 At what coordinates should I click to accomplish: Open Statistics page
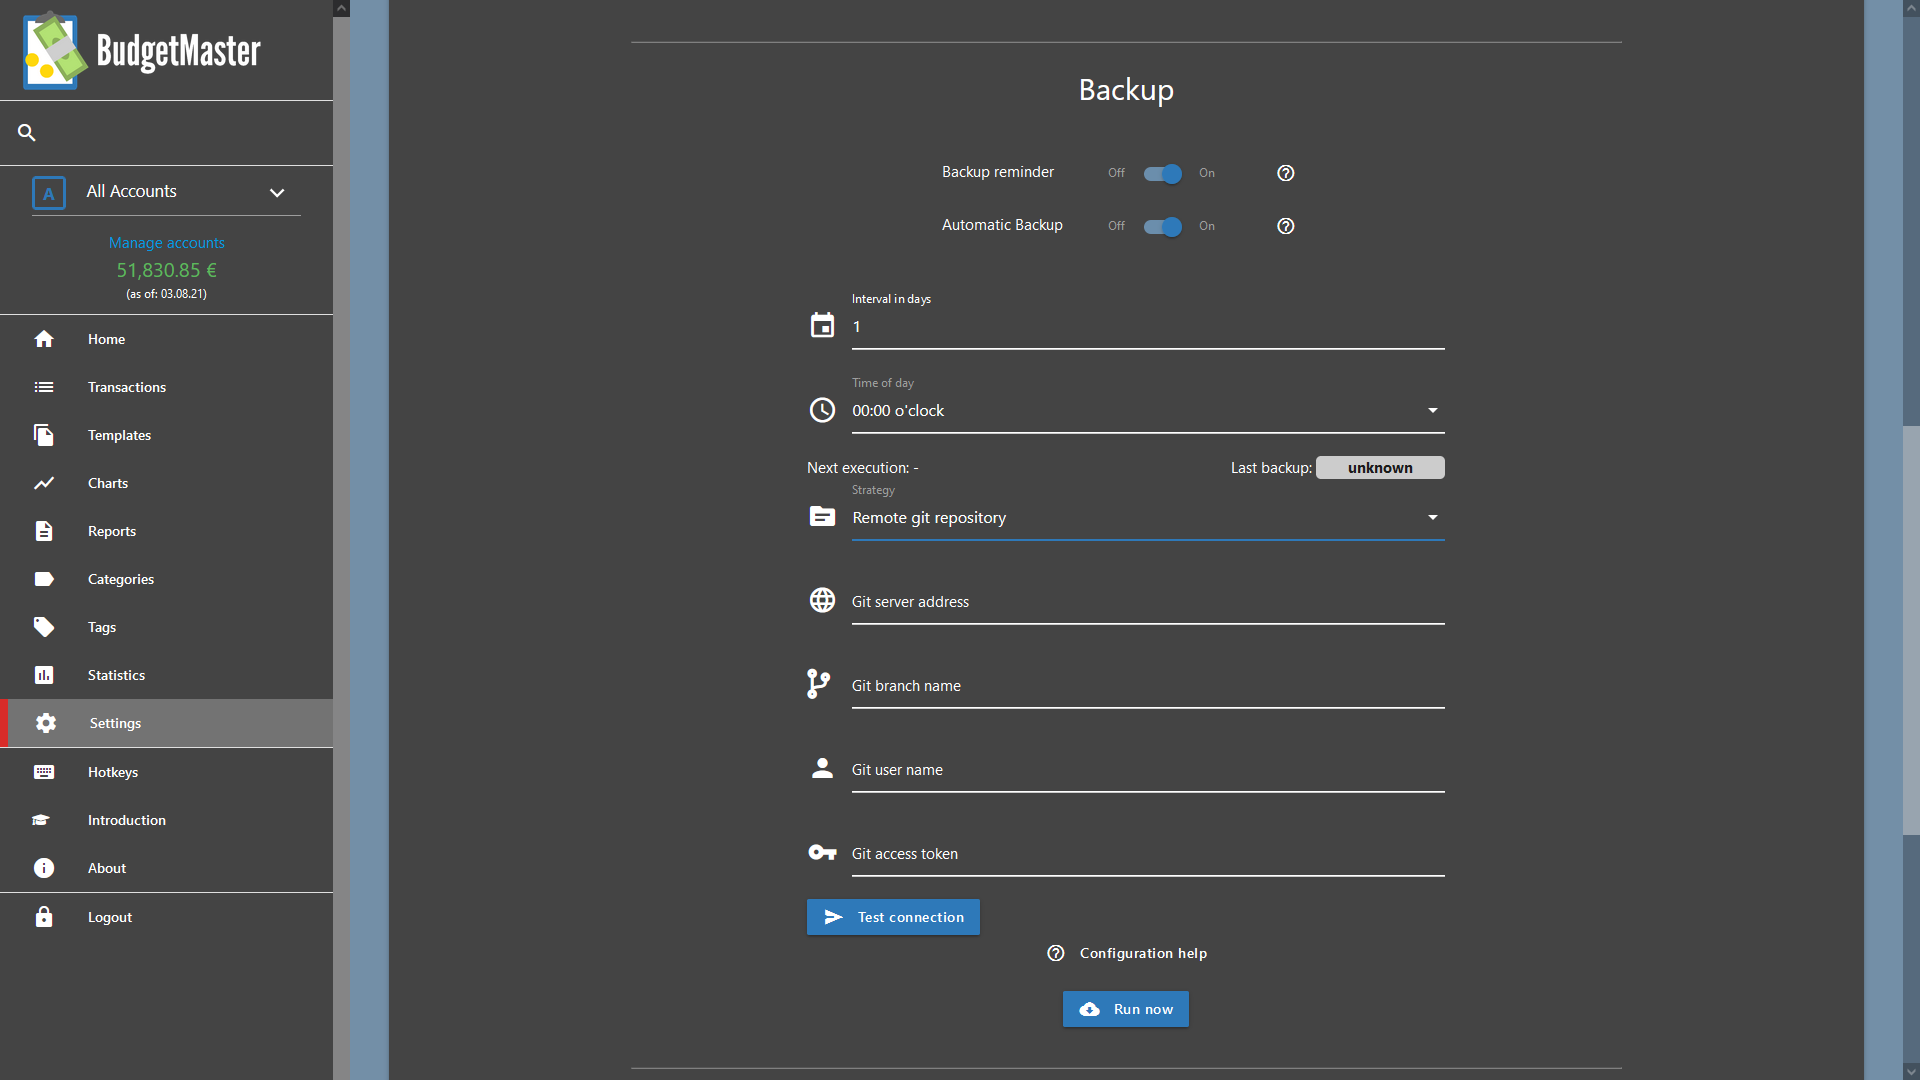(x=166, y=675)
